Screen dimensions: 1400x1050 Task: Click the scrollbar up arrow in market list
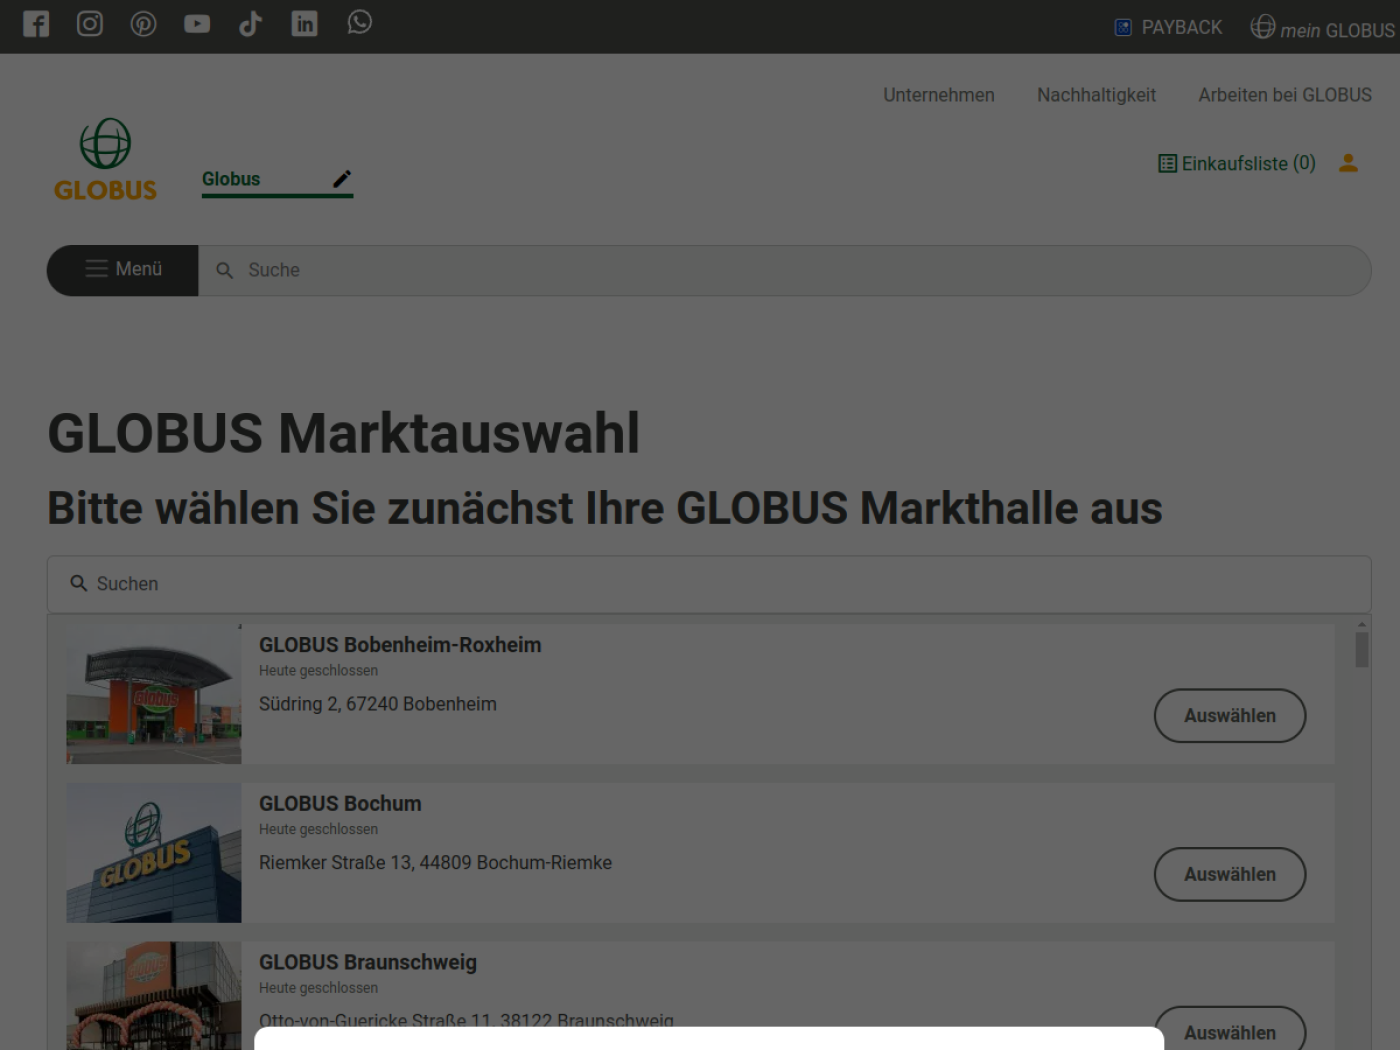click(x=1362, y=624)
